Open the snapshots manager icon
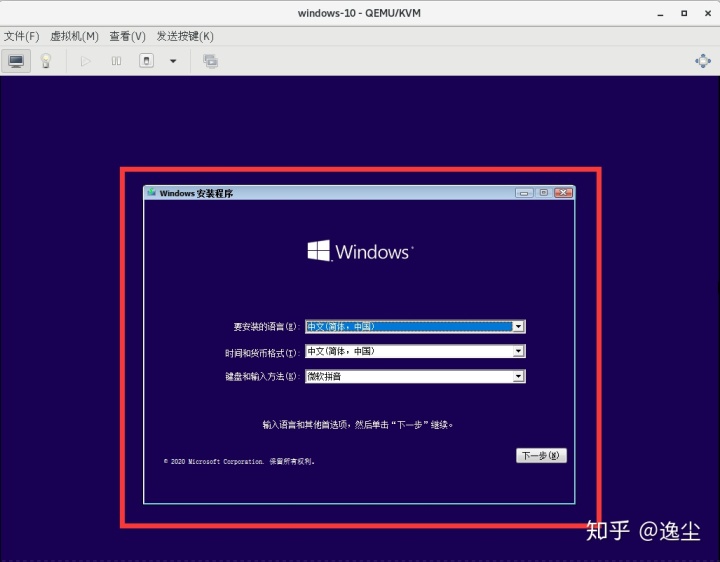The width and height of the screenshot is (720, 562). (211, 61)
